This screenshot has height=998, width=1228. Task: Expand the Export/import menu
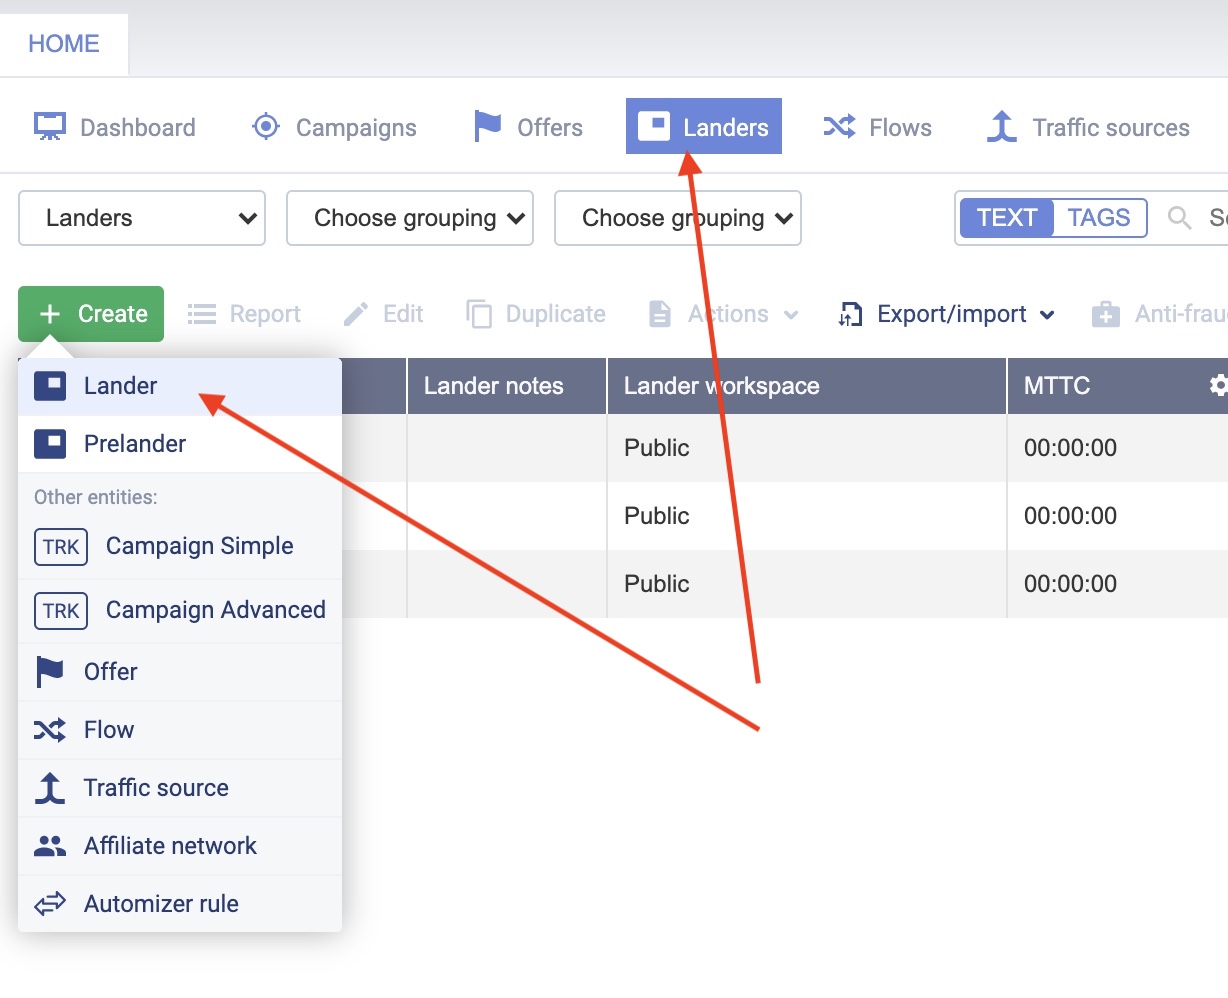coord(947,314)
